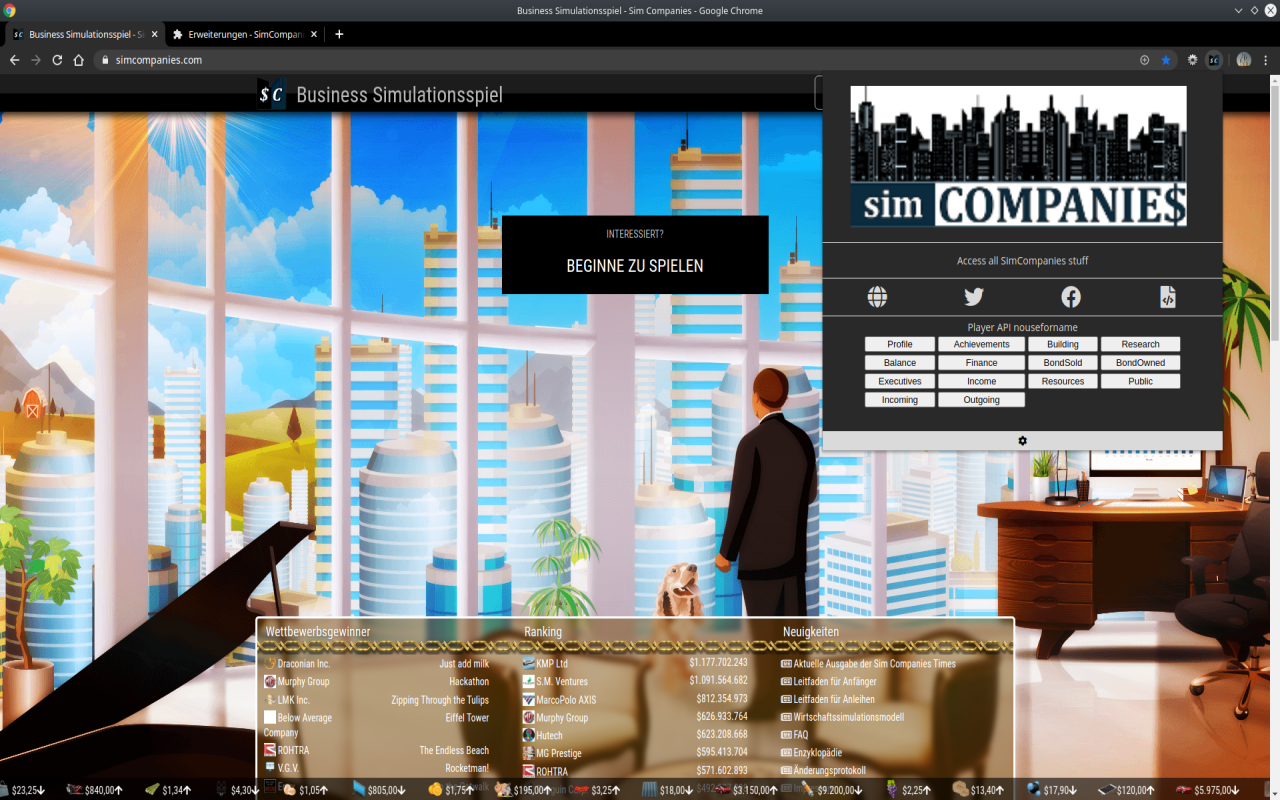Click the Executives button

[x=900, y=381]
